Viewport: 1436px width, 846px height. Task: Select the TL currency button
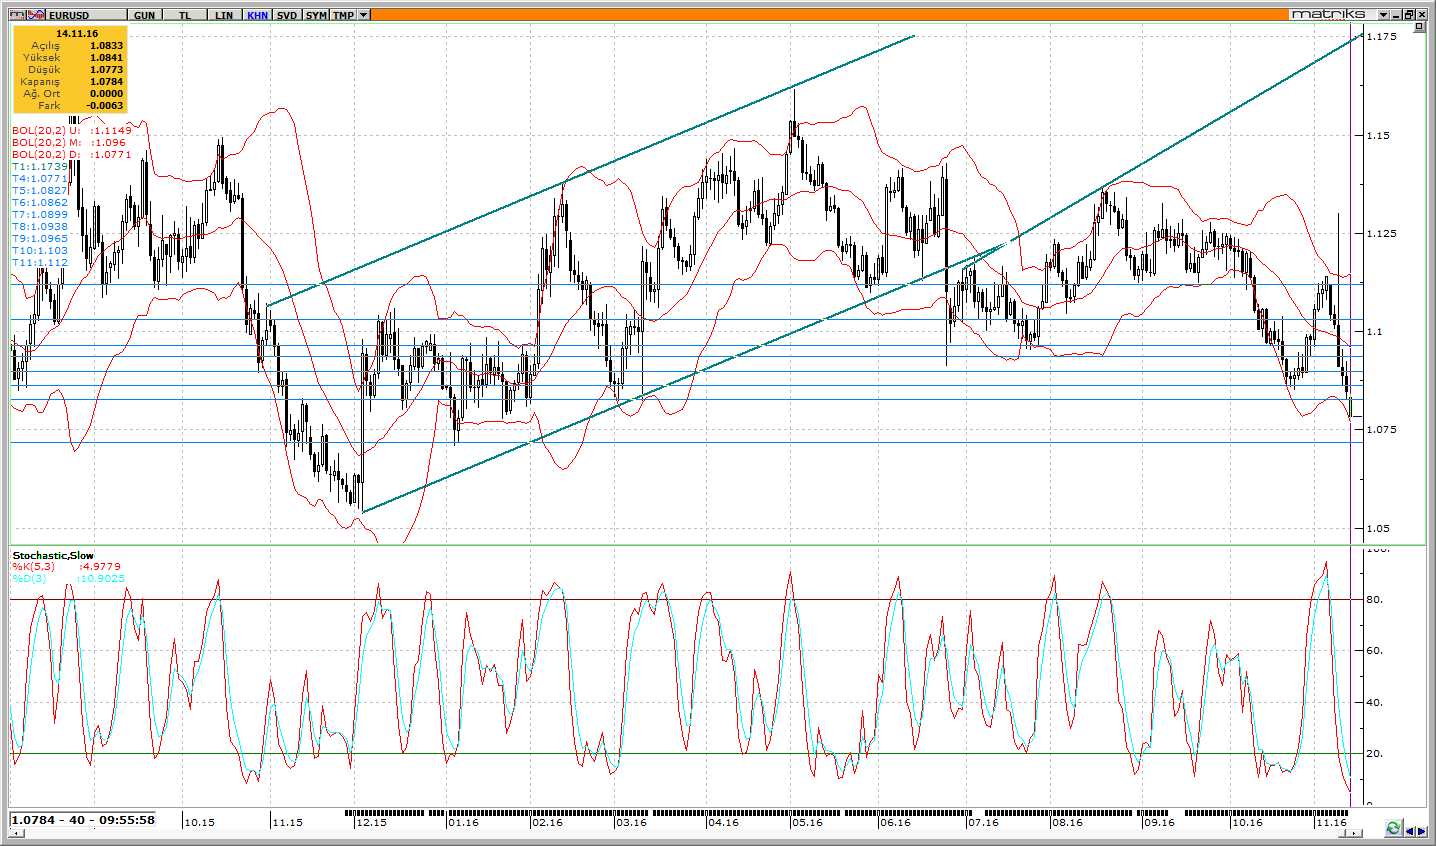tap(185, 15)
